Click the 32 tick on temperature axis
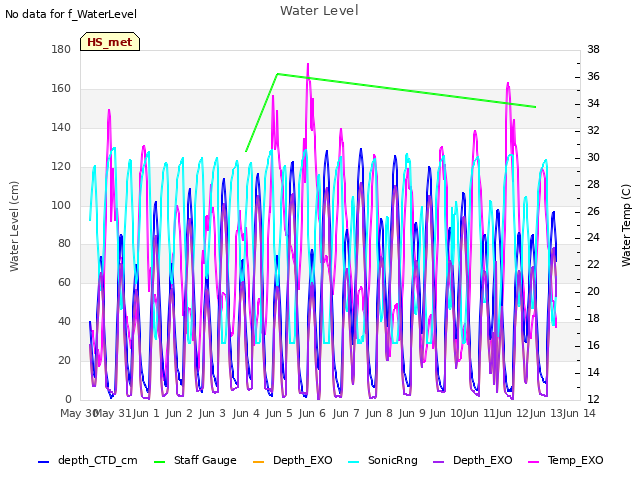Screen dimensions: 640x480 [593, 130]
